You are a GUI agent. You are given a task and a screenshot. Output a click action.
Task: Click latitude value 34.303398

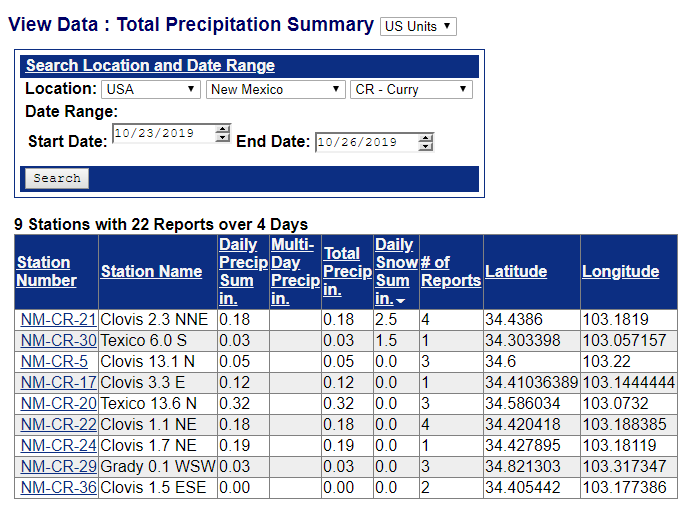coord(523,340)
